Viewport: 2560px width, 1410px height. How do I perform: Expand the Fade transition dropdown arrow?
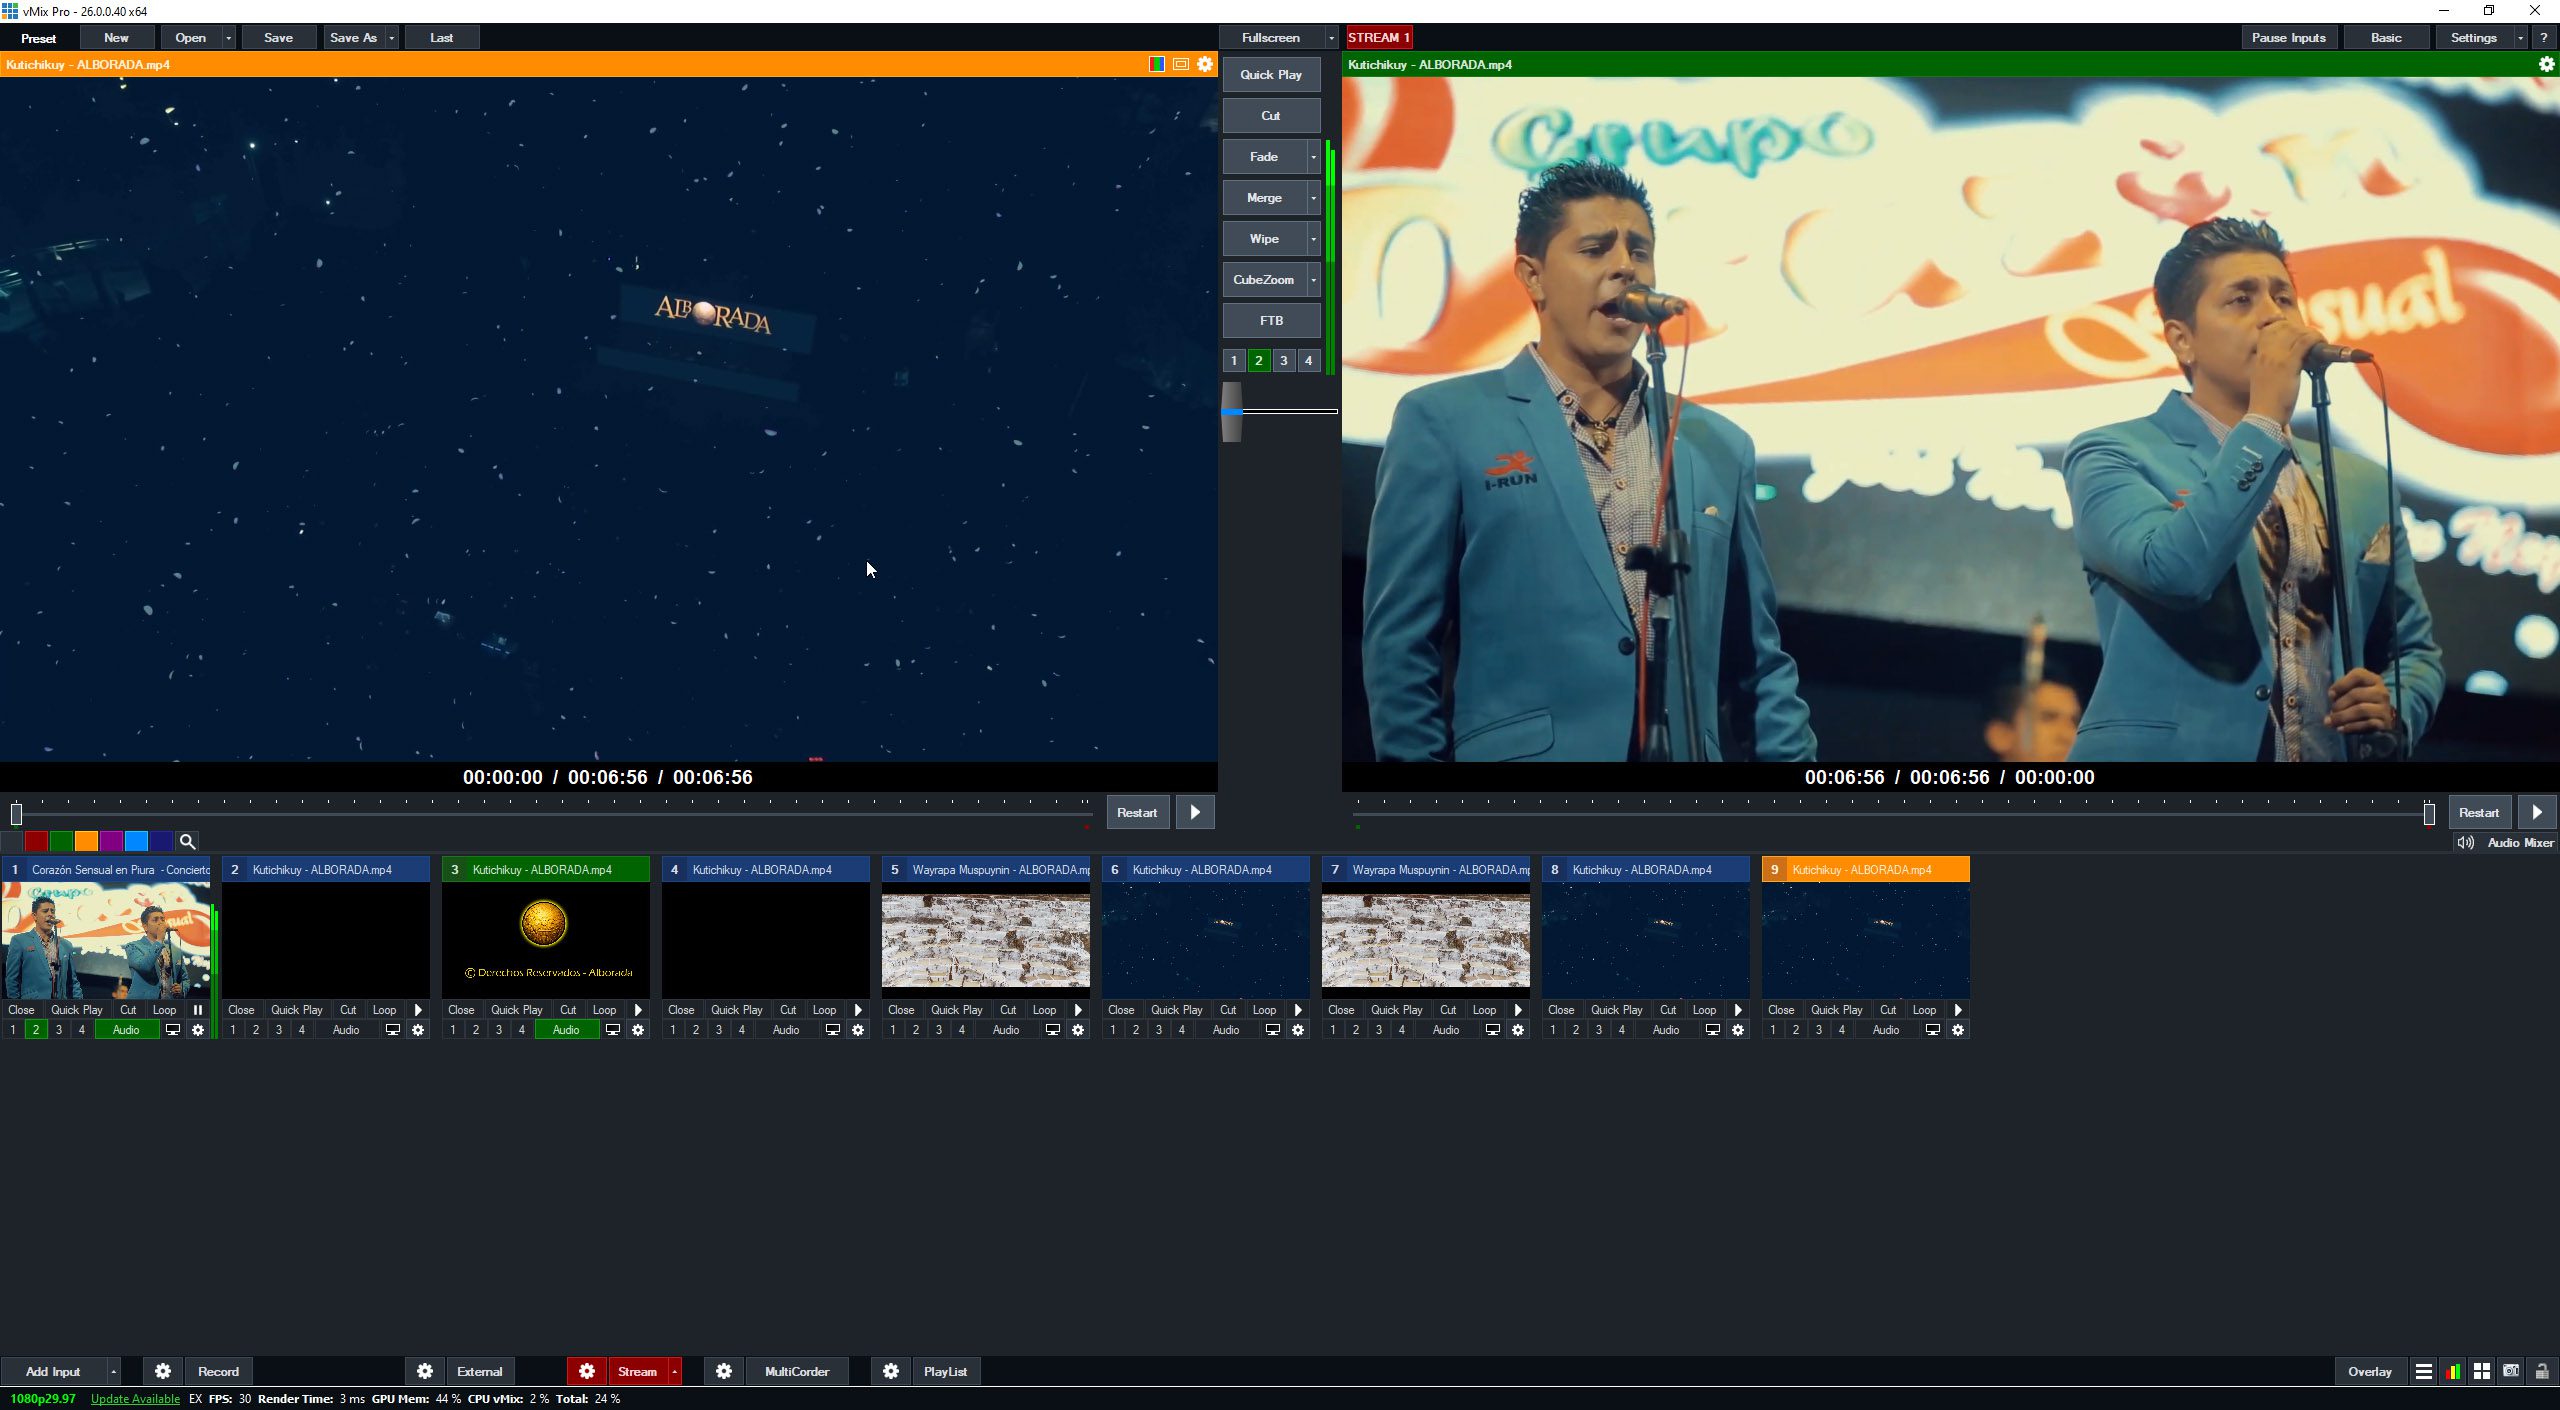(x=1313, y=156)
